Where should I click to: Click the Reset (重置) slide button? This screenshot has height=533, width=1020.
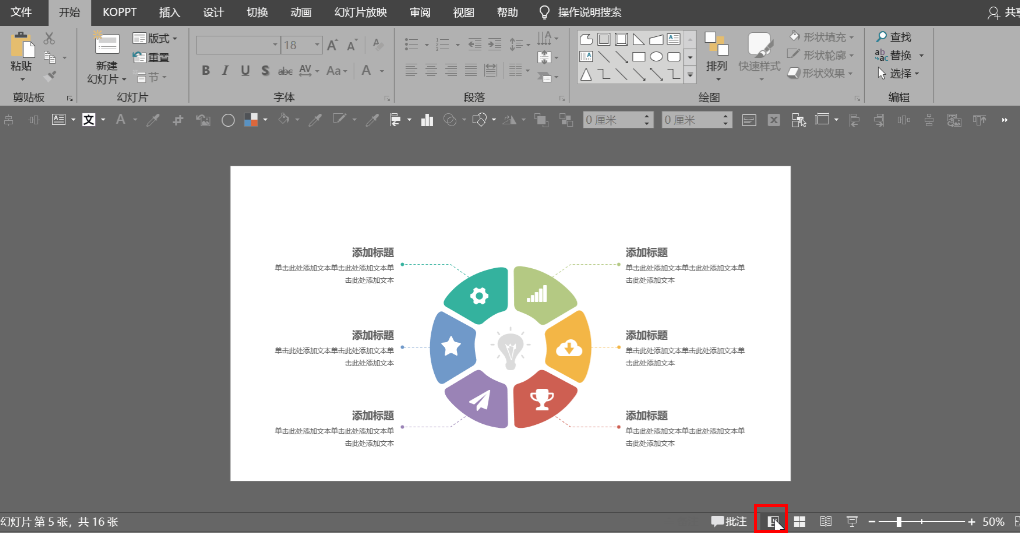pos(151,57)
